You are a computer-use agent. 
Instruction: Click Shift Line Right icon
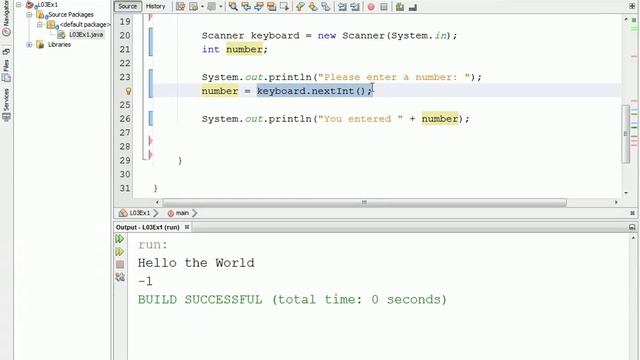[355, 7]
